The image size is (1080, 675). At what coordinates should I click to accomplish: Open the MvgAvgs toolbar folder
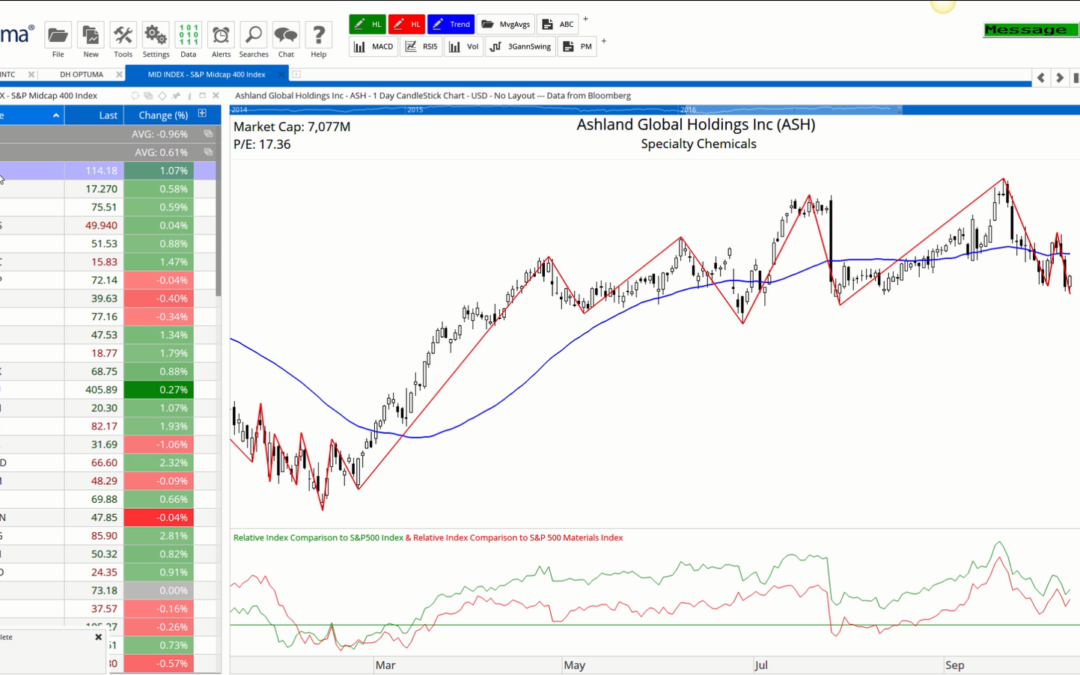(x=506, y=24)
